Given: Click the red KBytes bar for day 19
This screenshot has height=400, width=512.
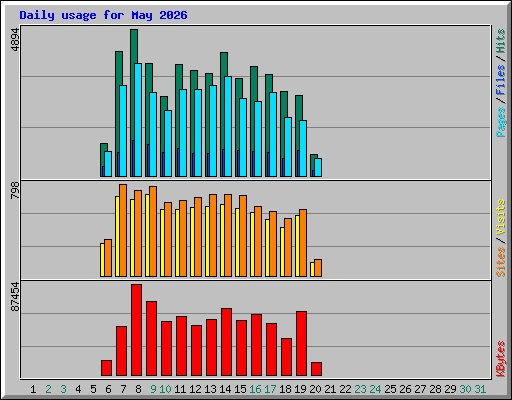Looking at the screenshot, I should coord(302,344).
